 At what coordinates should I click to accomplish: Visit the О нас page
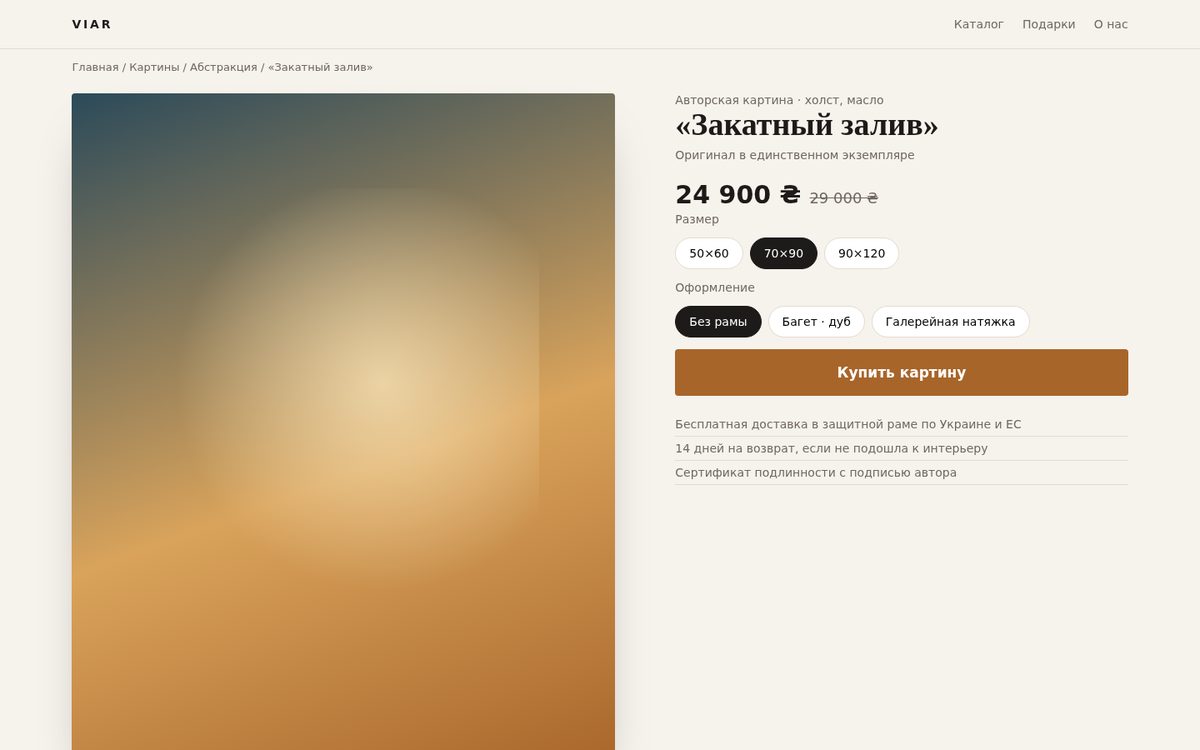tap(1110, 24)
